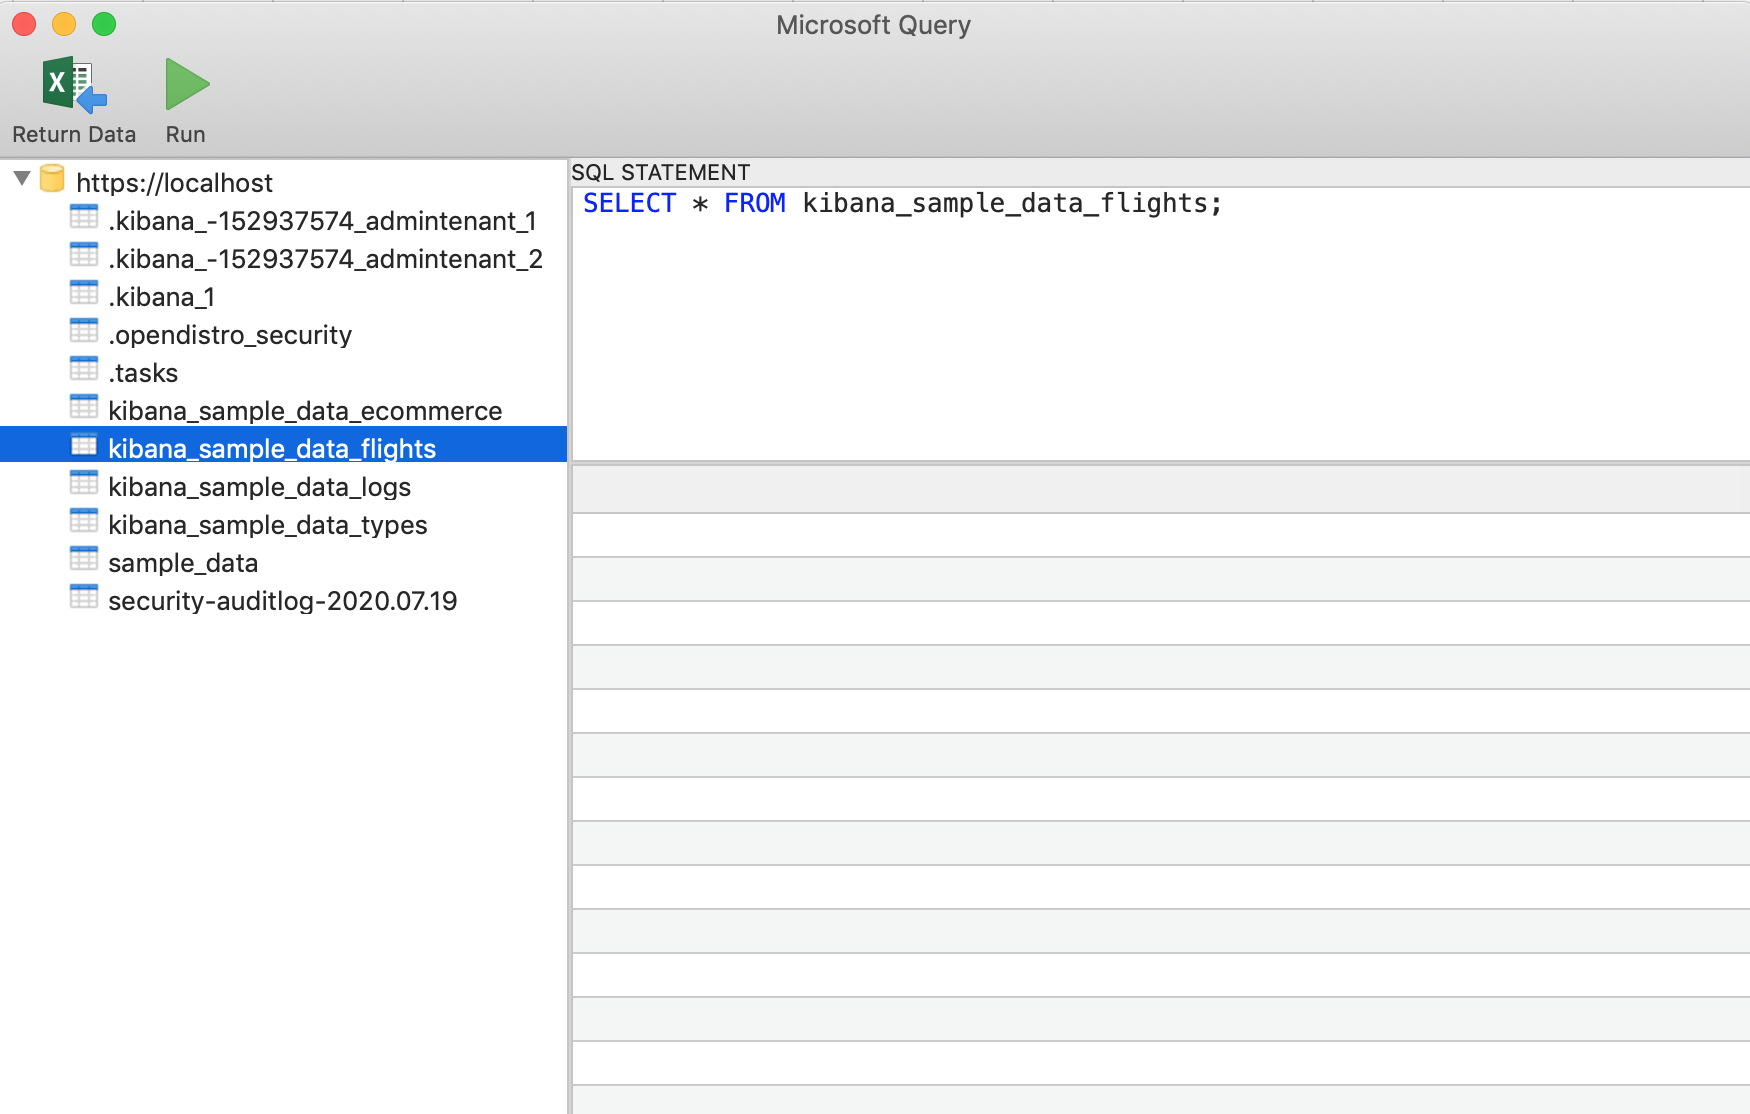The image size is (1750, 1114).
Task: Click table icon beside kibana_sample_data_ecommerce
Action: tap(84, 407)
